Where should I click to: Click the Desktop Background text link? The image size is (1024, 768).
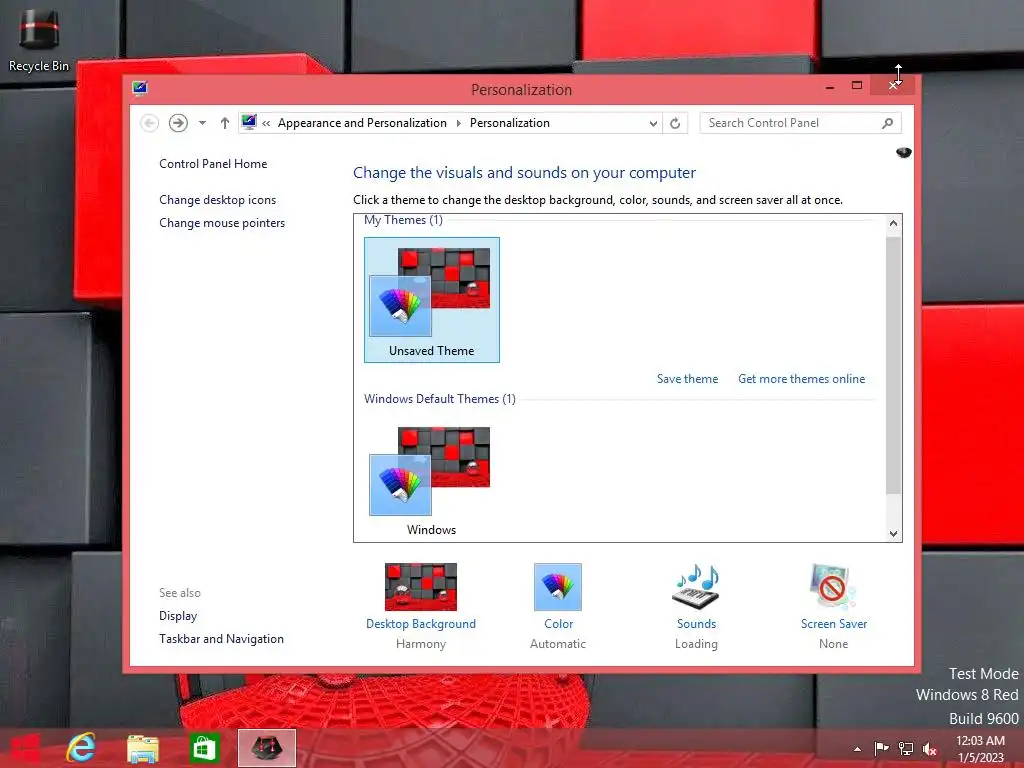(x=421, y=624)
